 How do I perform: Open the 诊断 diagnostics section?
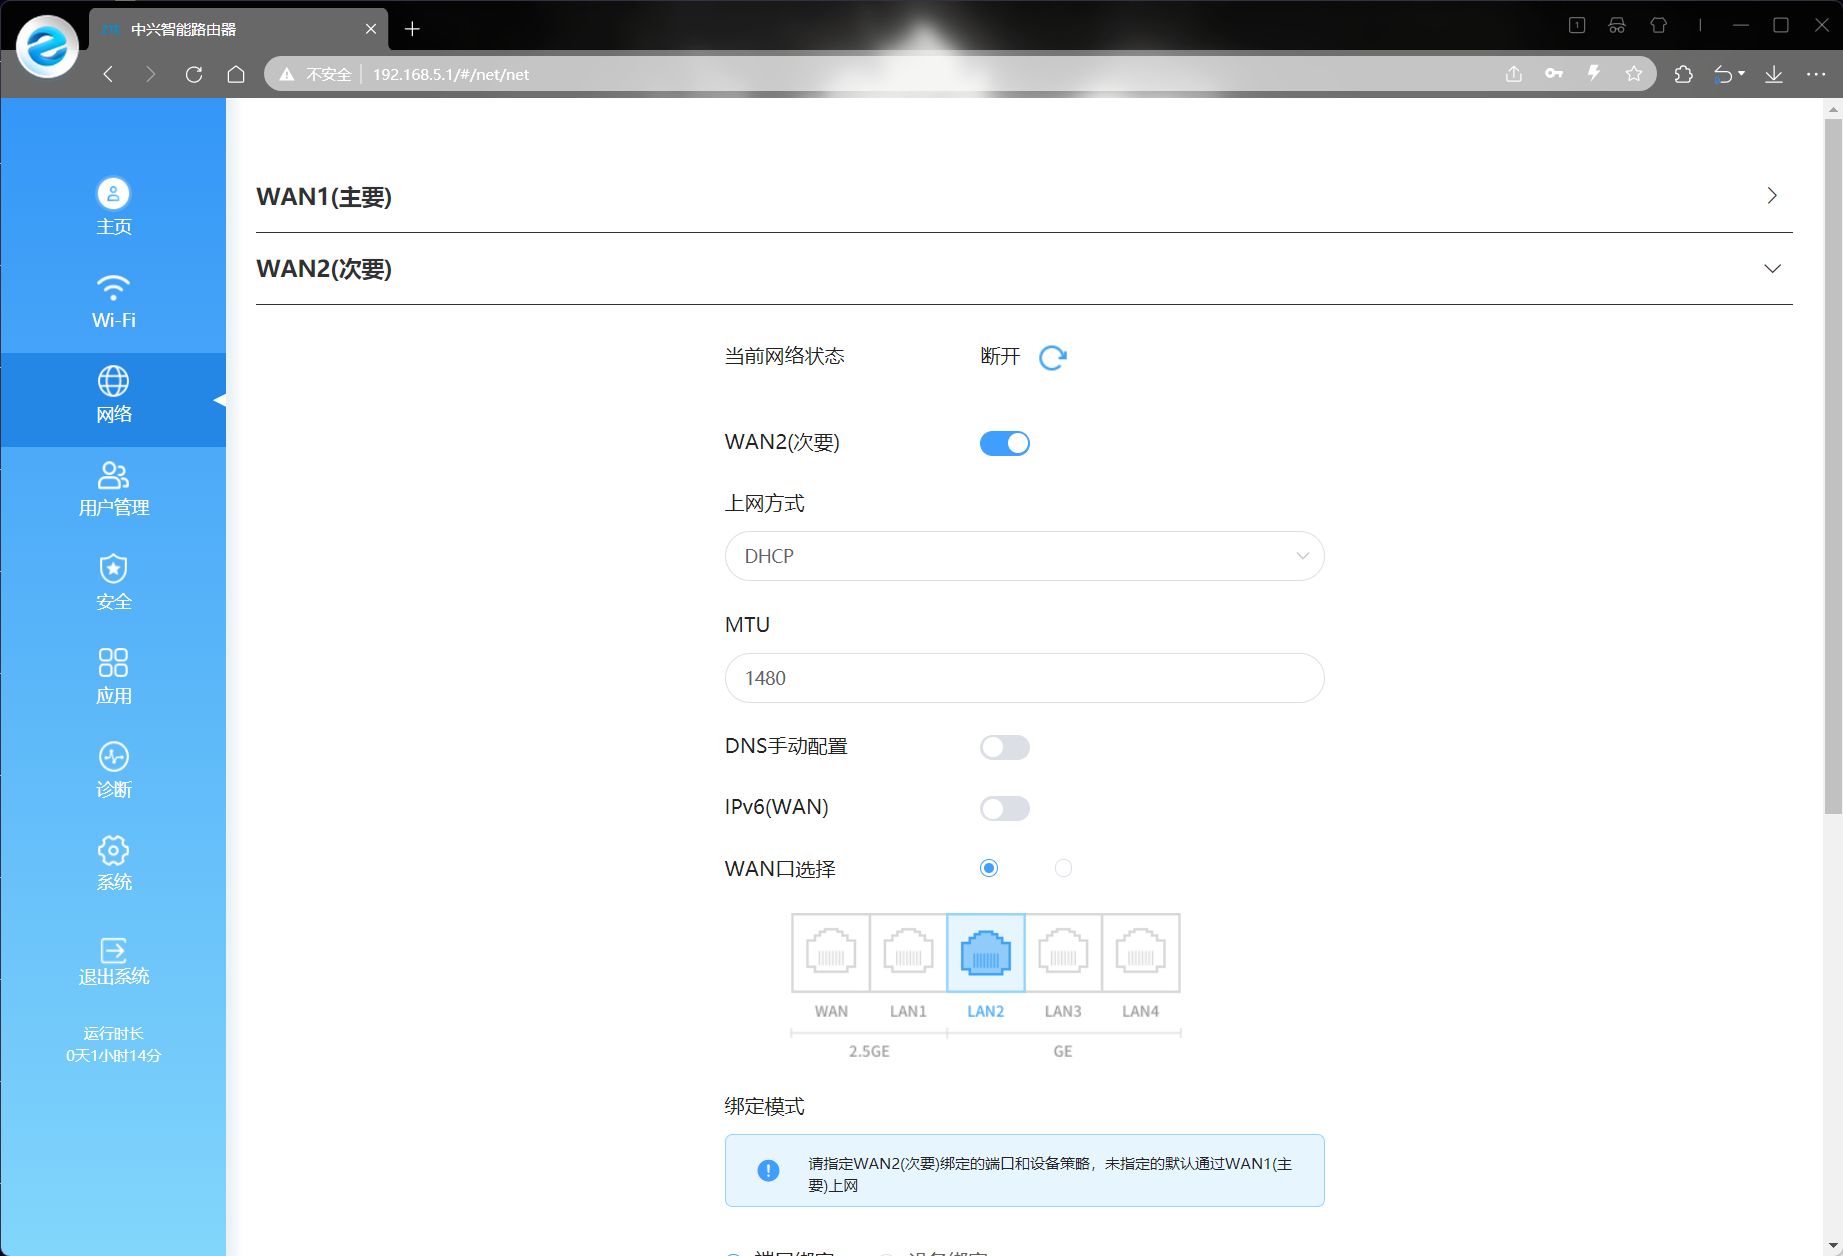113,770
